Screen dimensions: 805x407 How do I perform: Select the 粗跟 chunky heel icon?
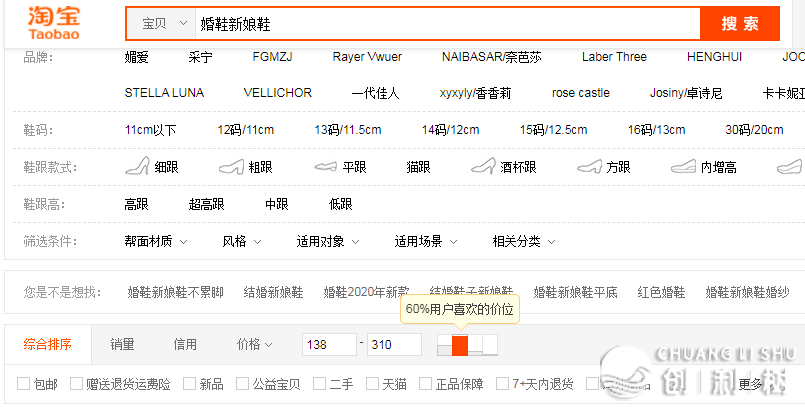click(x=231, y=166)
